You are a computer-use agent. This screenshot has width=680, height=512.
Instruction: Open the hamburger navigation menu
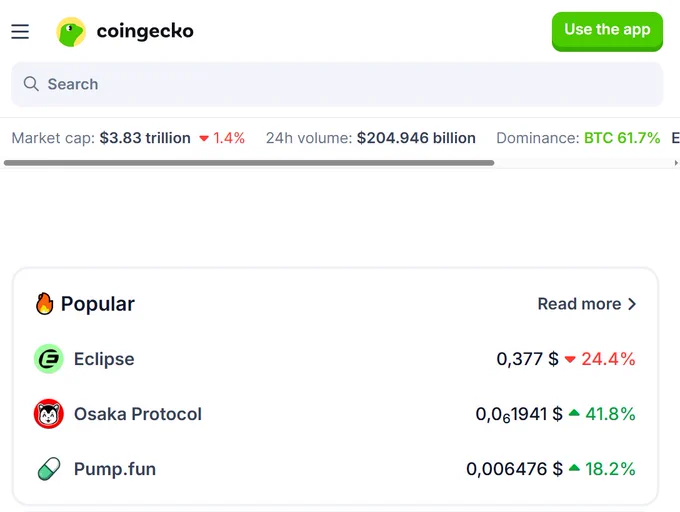(20, 32)
